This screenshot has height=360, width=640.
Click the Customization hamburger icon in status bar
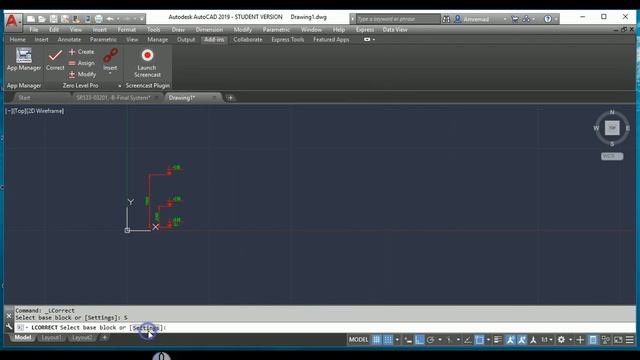(x=630, y=340)
